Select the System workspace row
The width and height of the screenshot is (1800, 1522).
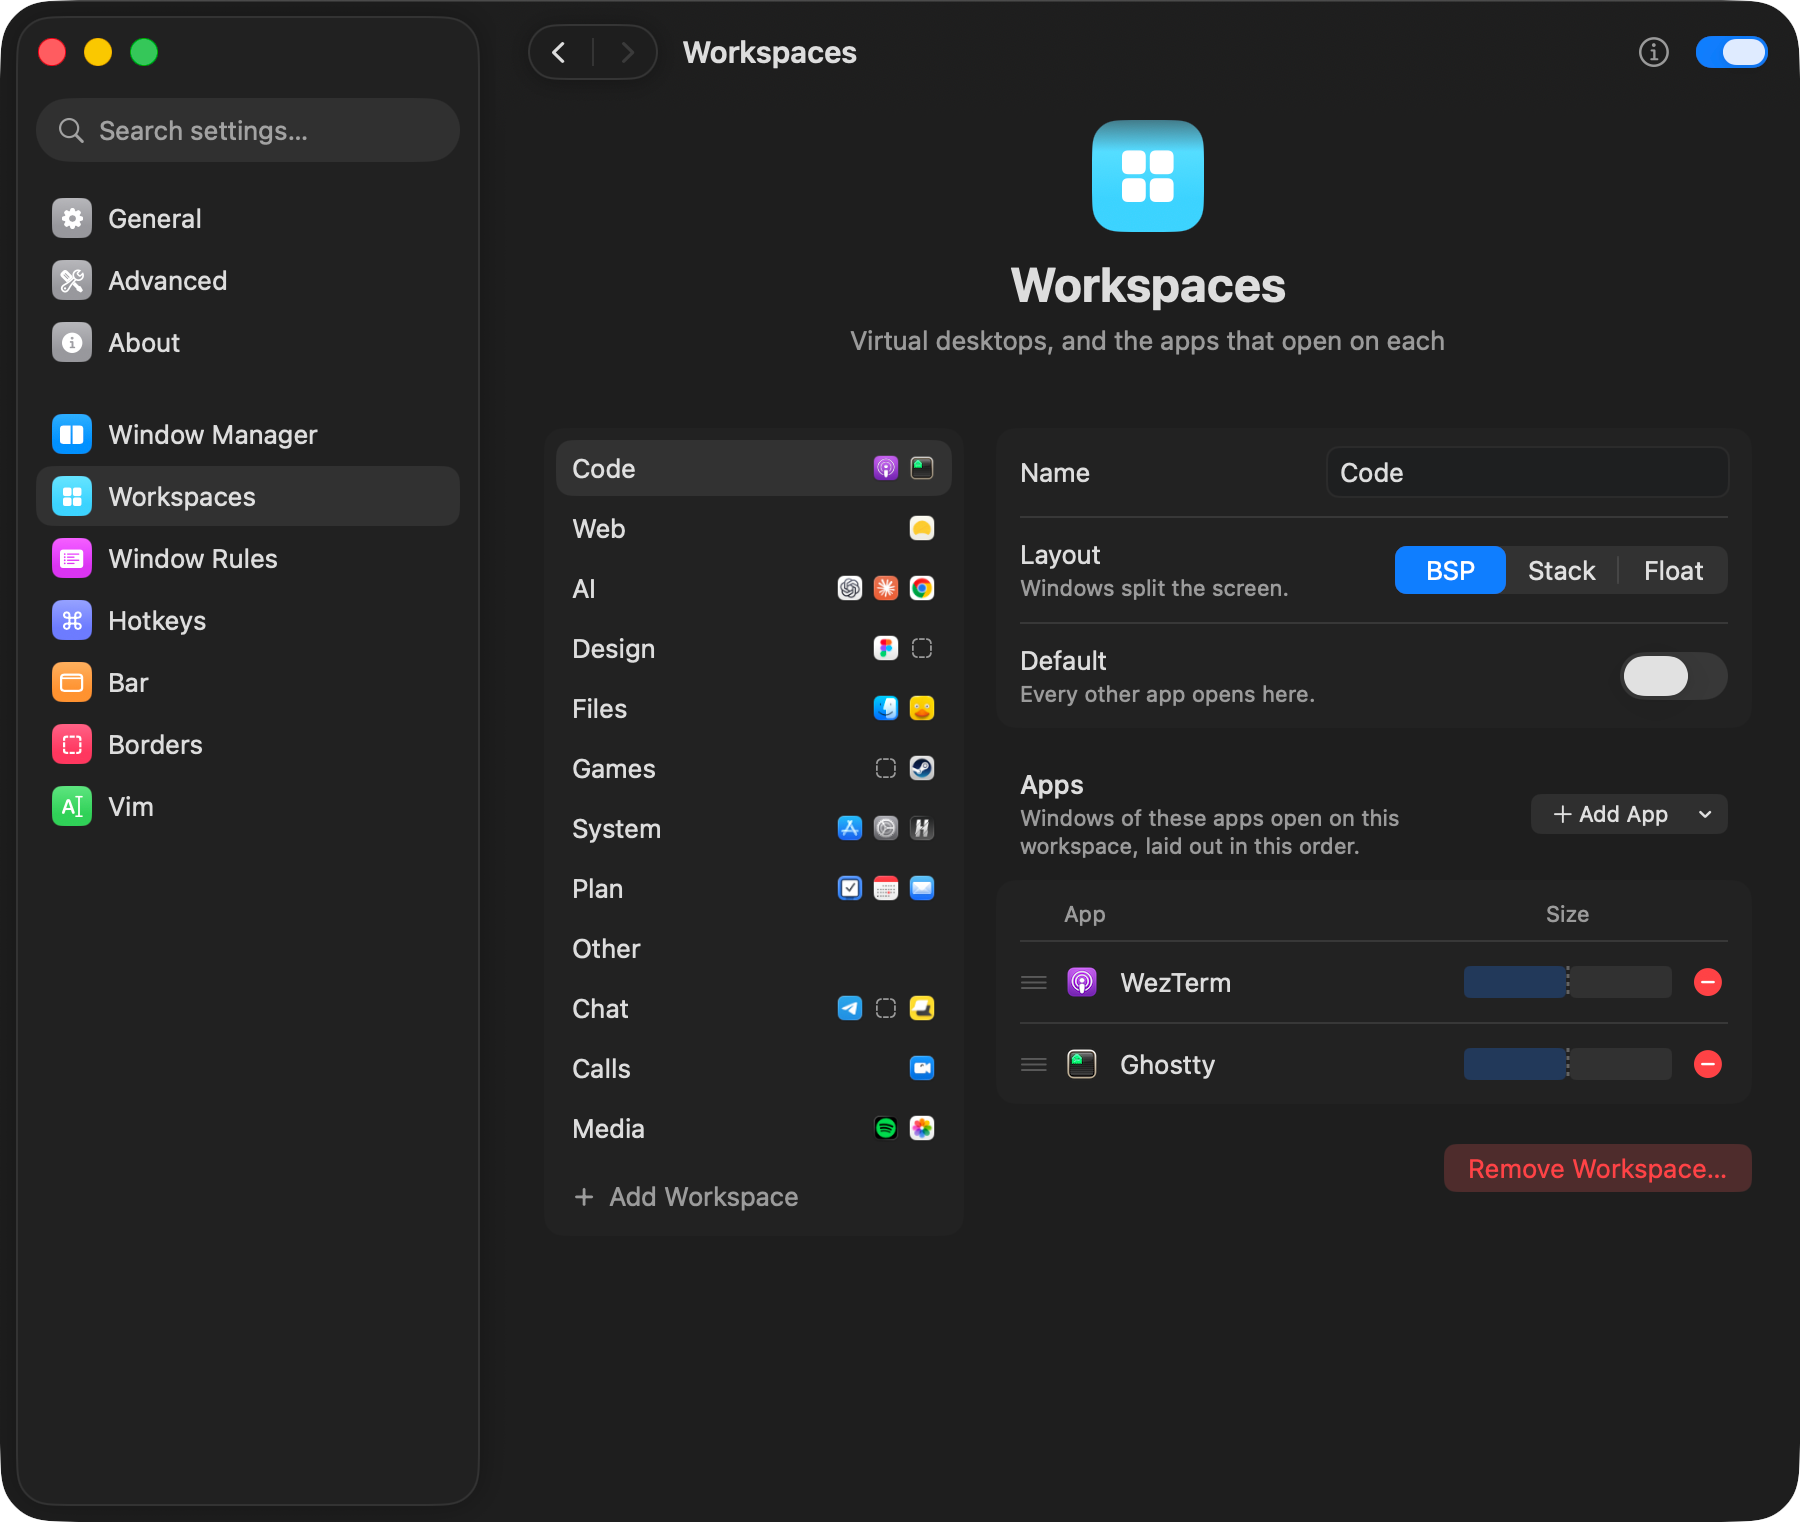pyautogui.click(x=754, y=829)
